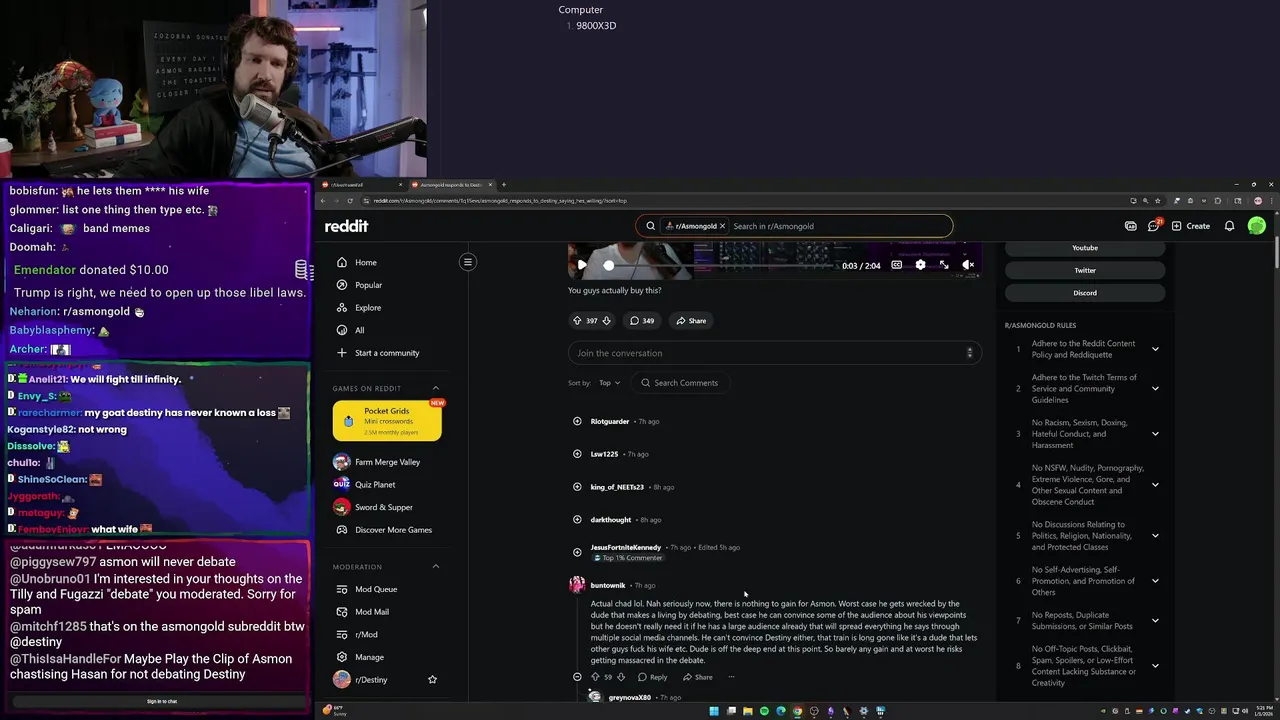The image size is (1280, 720).
Task: Expand Riotguarder's collapsed comment
Action: tap(577, 421)
